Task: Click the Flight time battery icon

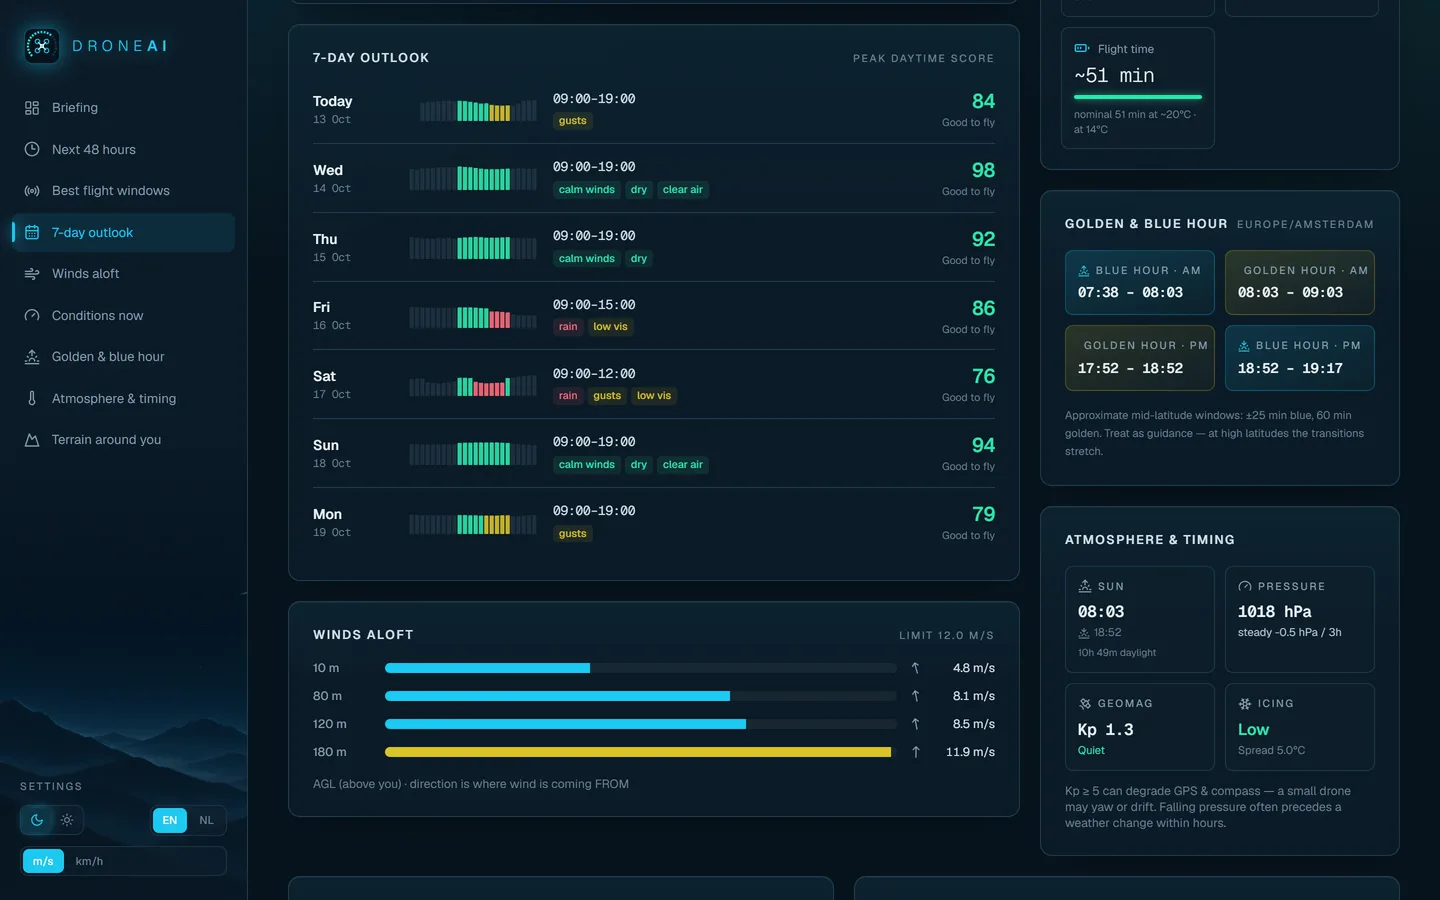Action: click(x=1082, y=48)
